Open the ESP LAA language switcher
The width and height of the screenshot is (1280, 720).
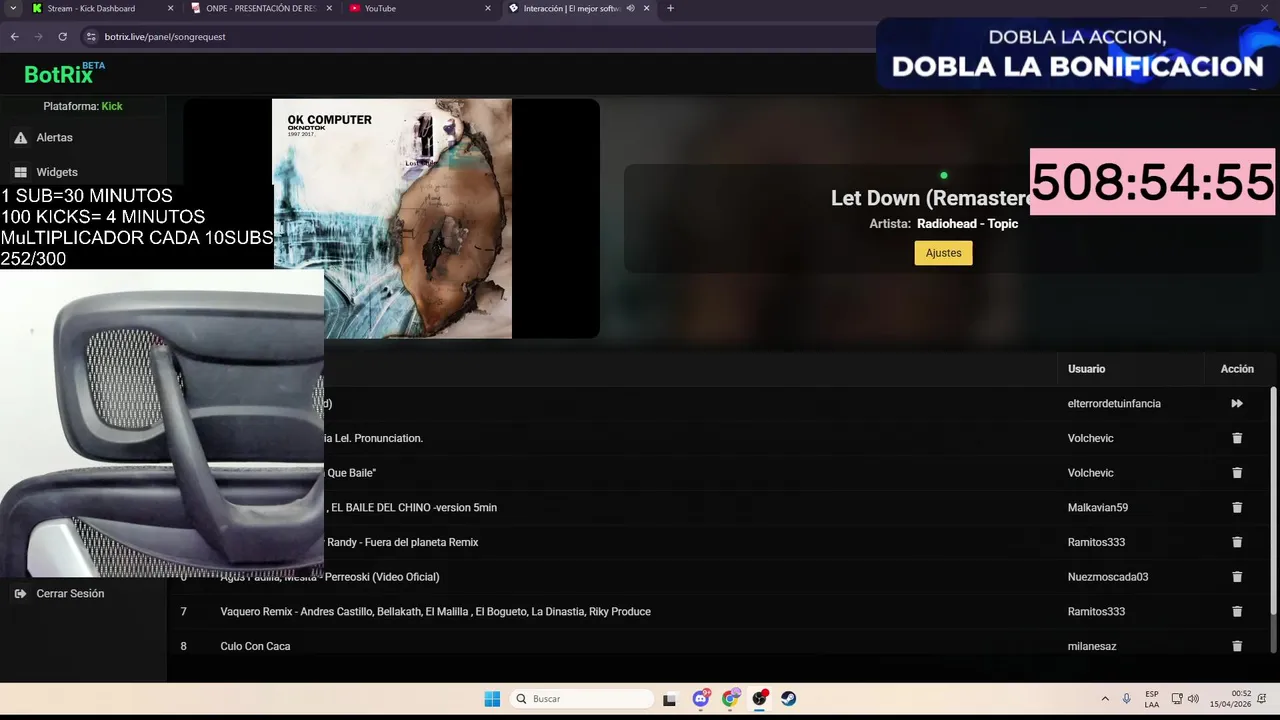[x=1152, y=699]
